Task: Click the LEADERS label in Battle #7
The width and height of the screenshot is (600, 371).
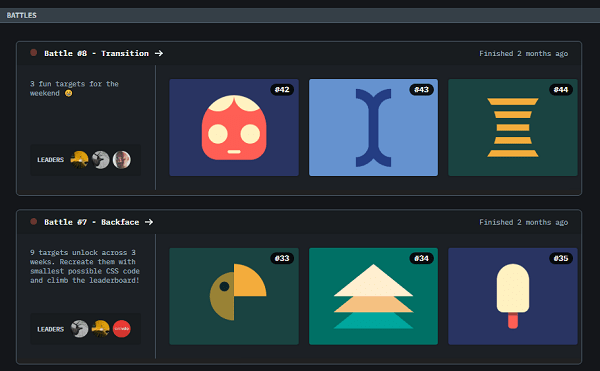Action: tap(51, 329)
